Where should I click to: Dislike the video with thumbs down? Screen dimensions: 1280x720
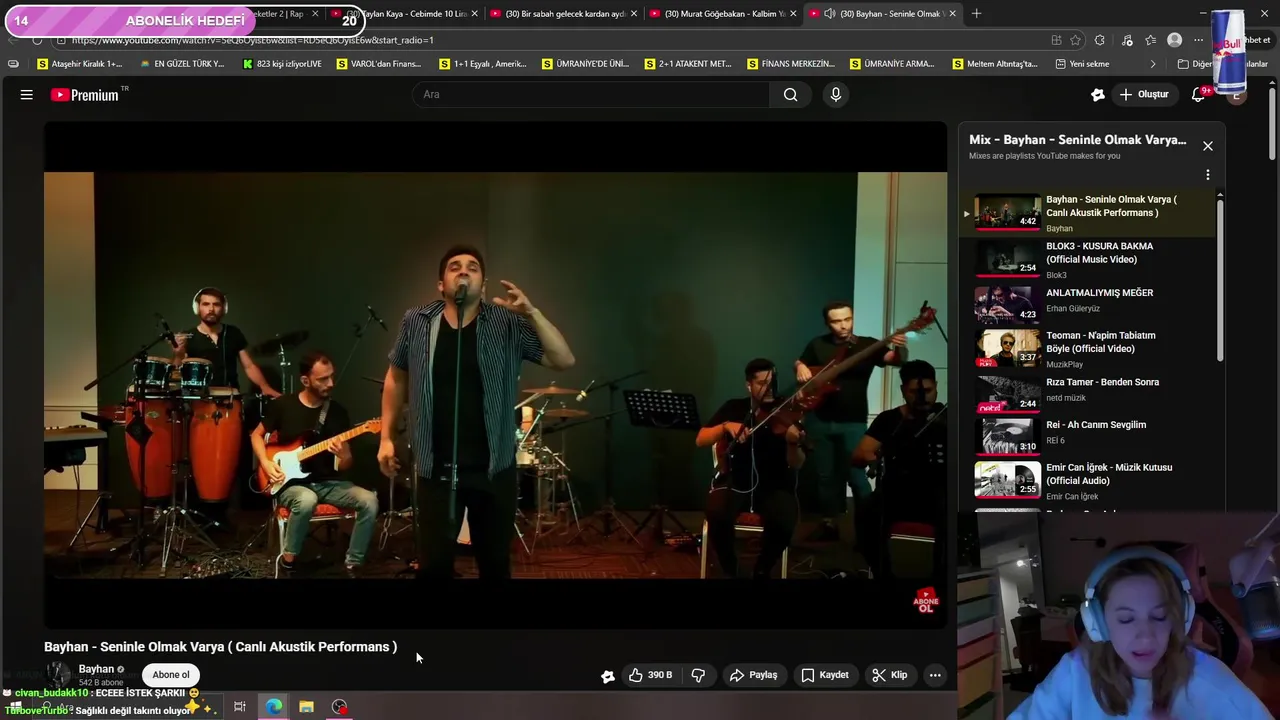698,675
